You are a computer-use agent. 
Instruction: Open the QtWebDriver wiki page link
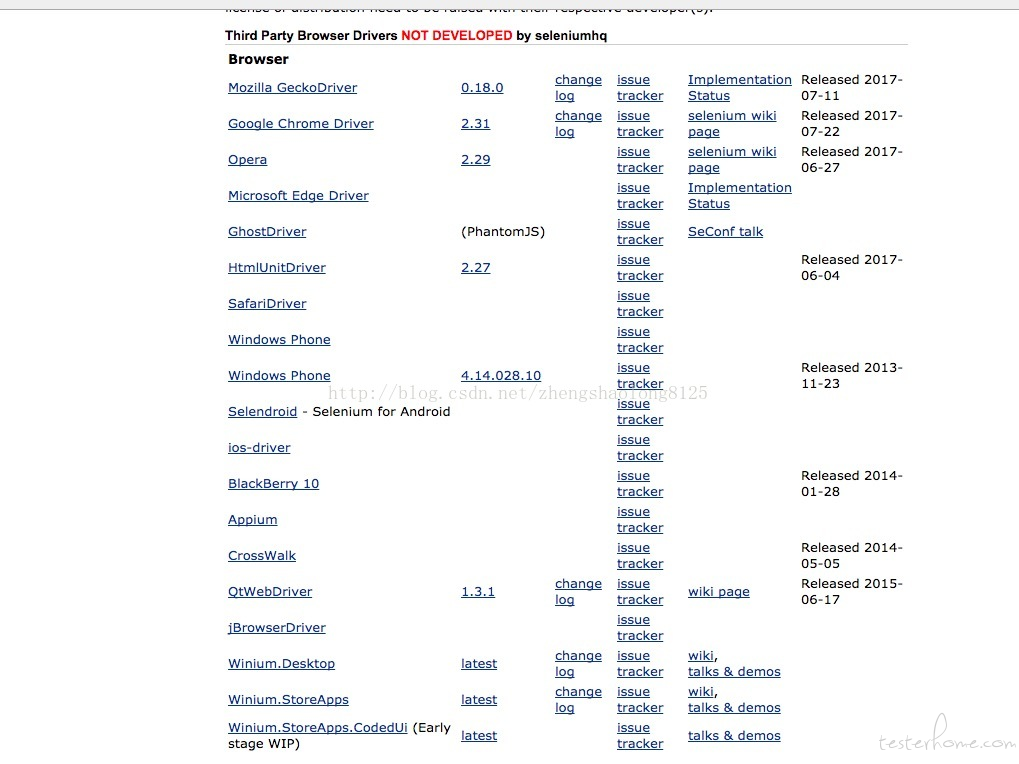(x=719, y=592)
